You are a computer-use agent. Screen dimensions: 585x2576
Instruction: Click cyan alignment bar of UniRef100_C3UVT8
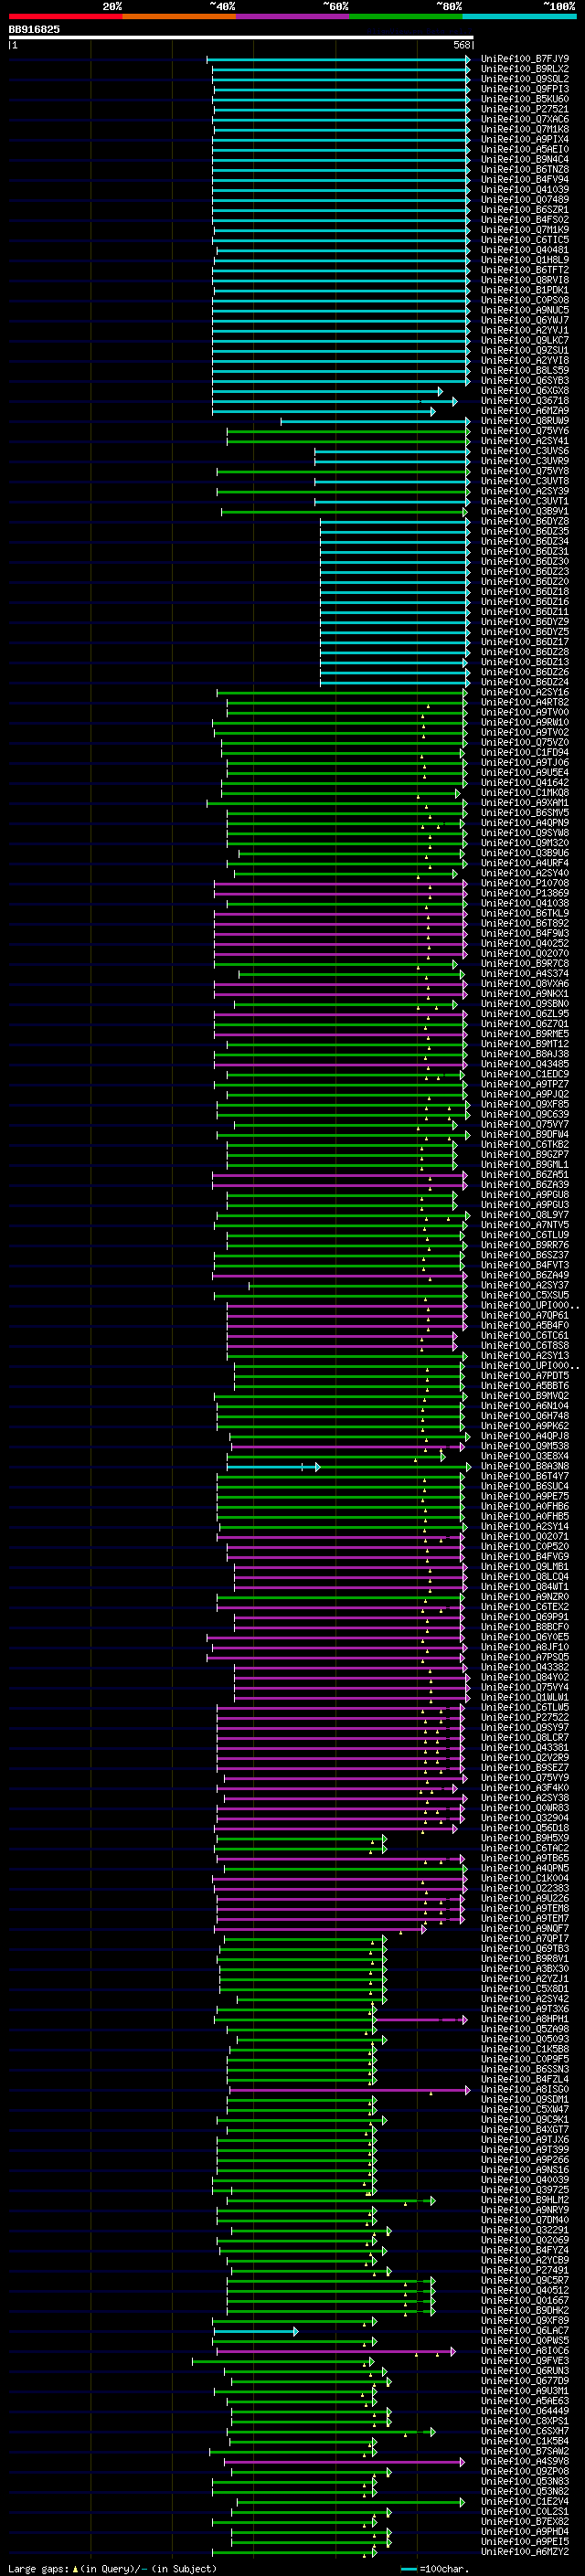pos(392,481)
